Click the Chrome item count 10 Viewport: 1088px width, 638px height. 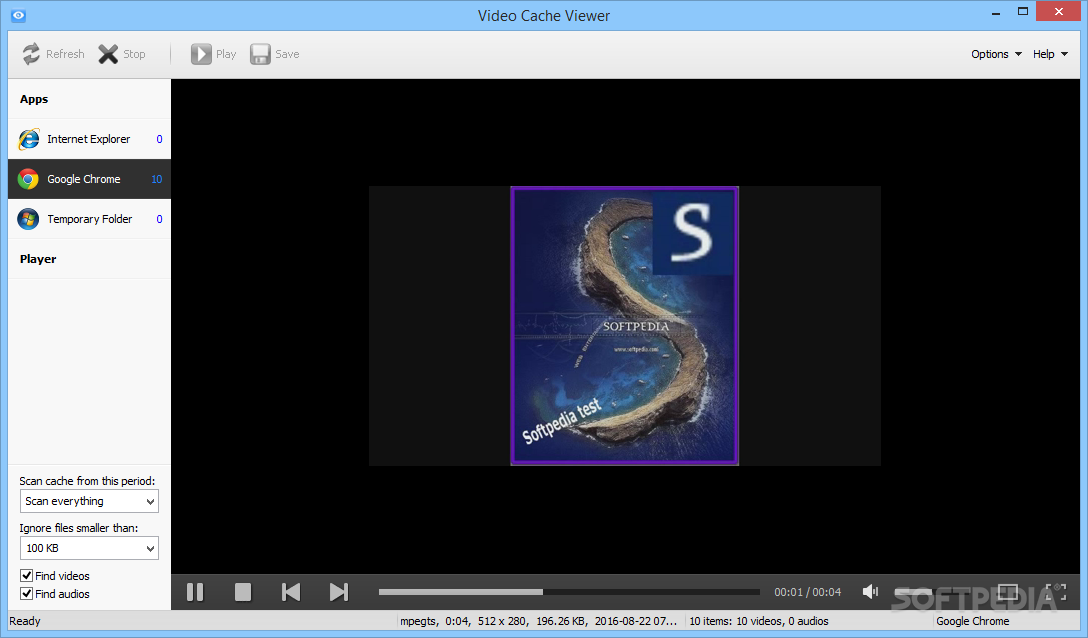tap(157, 179)
